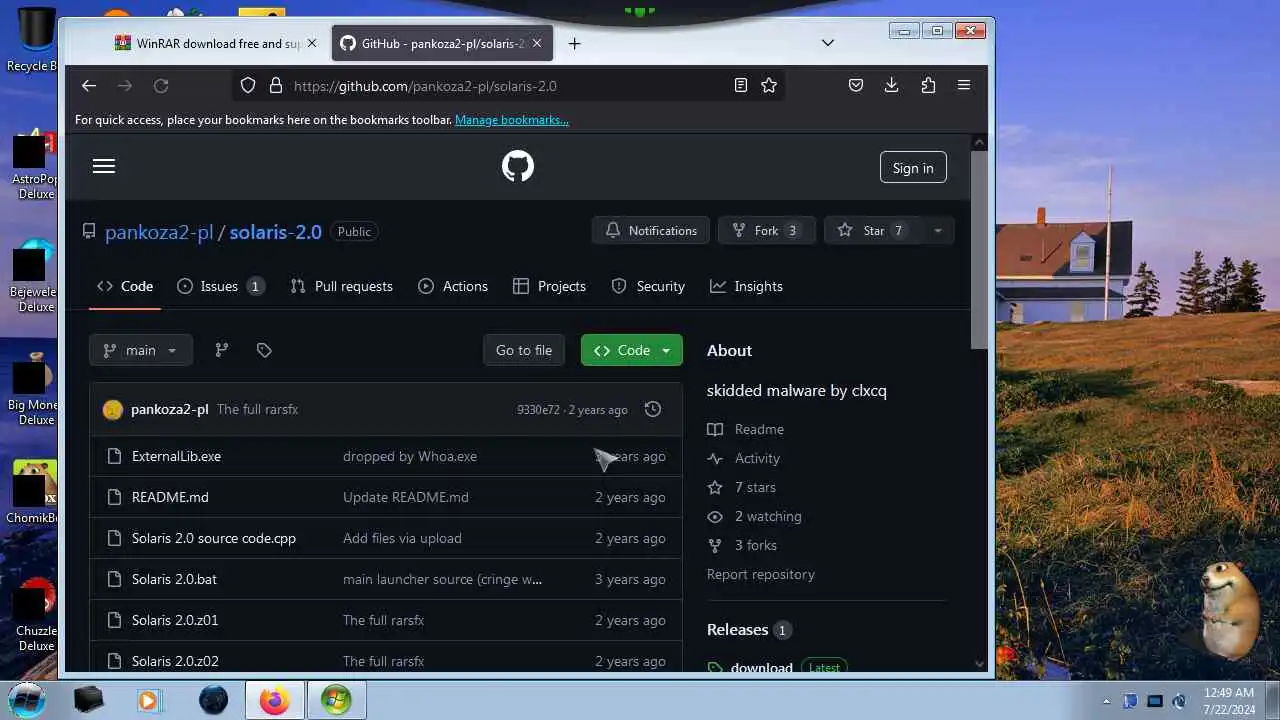Open the Projects tab
The width and height of the screenshot is (1280, 720).
pos(549,286)
